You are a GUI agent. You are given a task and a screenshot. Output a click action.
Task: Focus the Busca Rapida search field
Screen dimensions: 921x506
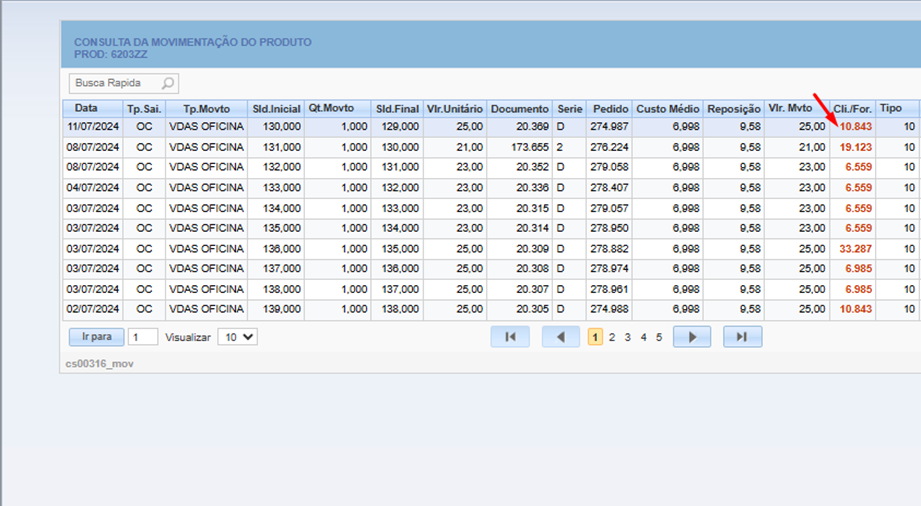[116, 83]
